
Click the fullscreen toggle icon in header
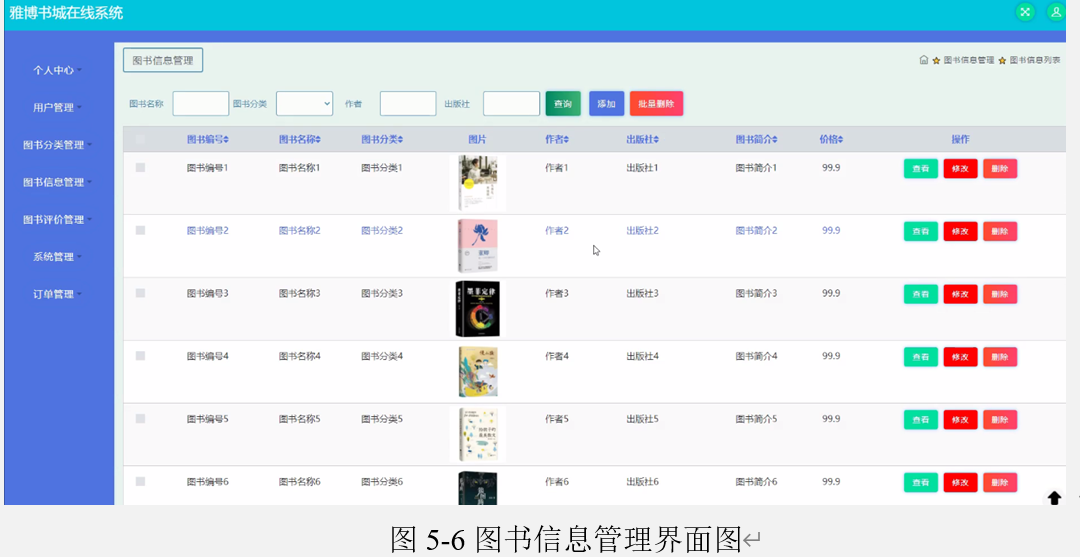[1026, 12]
